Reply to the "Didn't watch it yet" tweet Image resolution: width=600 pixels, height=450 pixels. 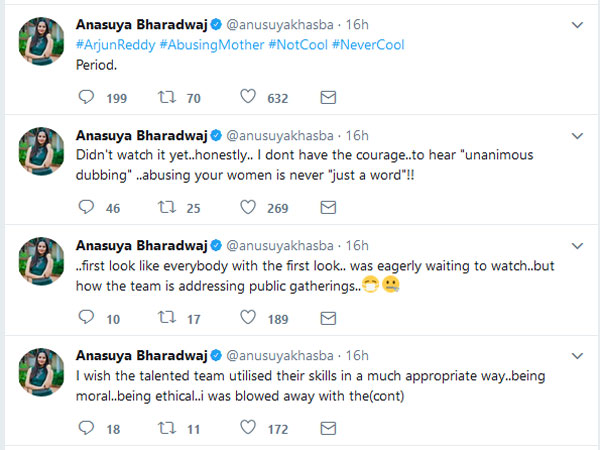pyautogui.click(x=86, y=208)
